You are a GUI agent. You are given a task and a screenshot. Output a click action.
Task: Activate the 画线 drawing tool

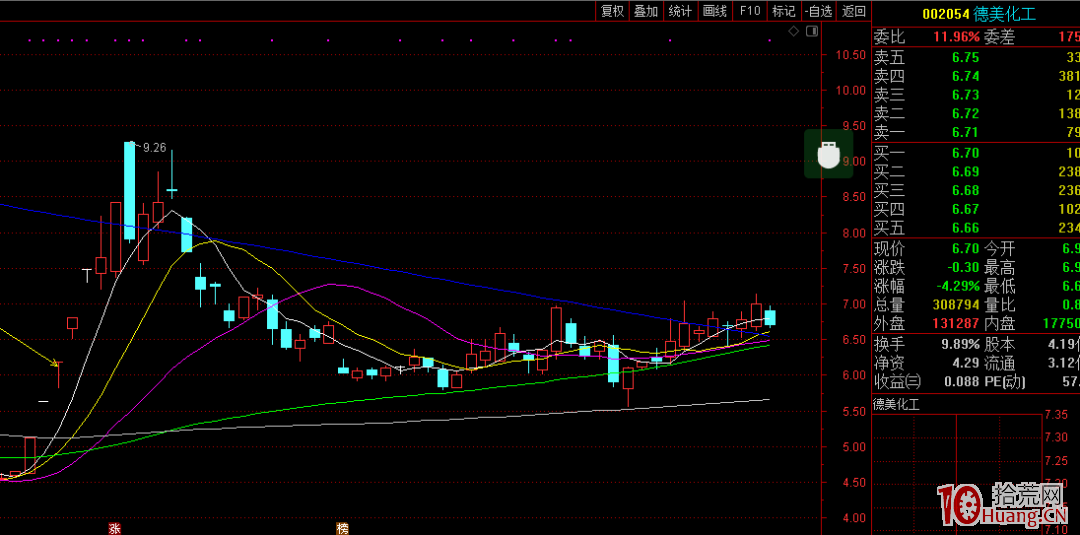[x=714, y=11]
